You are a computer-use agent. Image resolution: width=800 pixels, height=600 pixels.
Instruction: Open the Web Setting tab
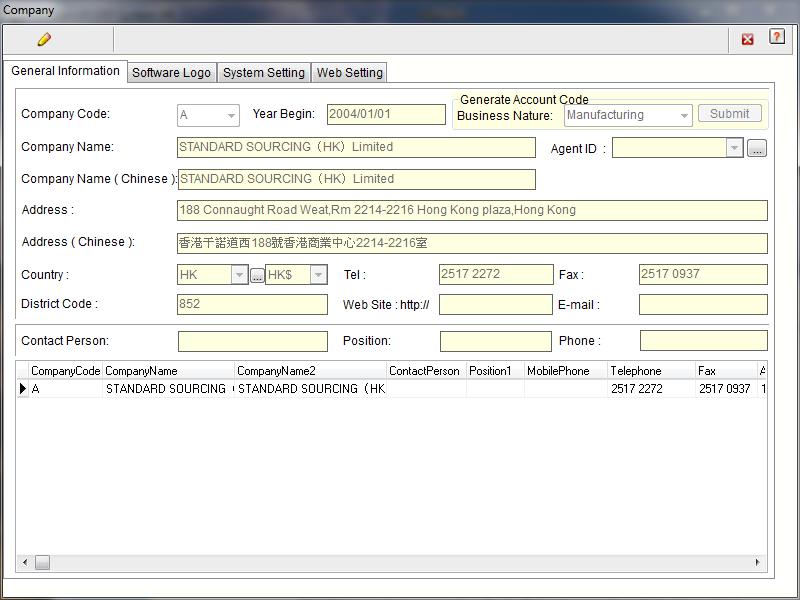click(x=349, y=72)
